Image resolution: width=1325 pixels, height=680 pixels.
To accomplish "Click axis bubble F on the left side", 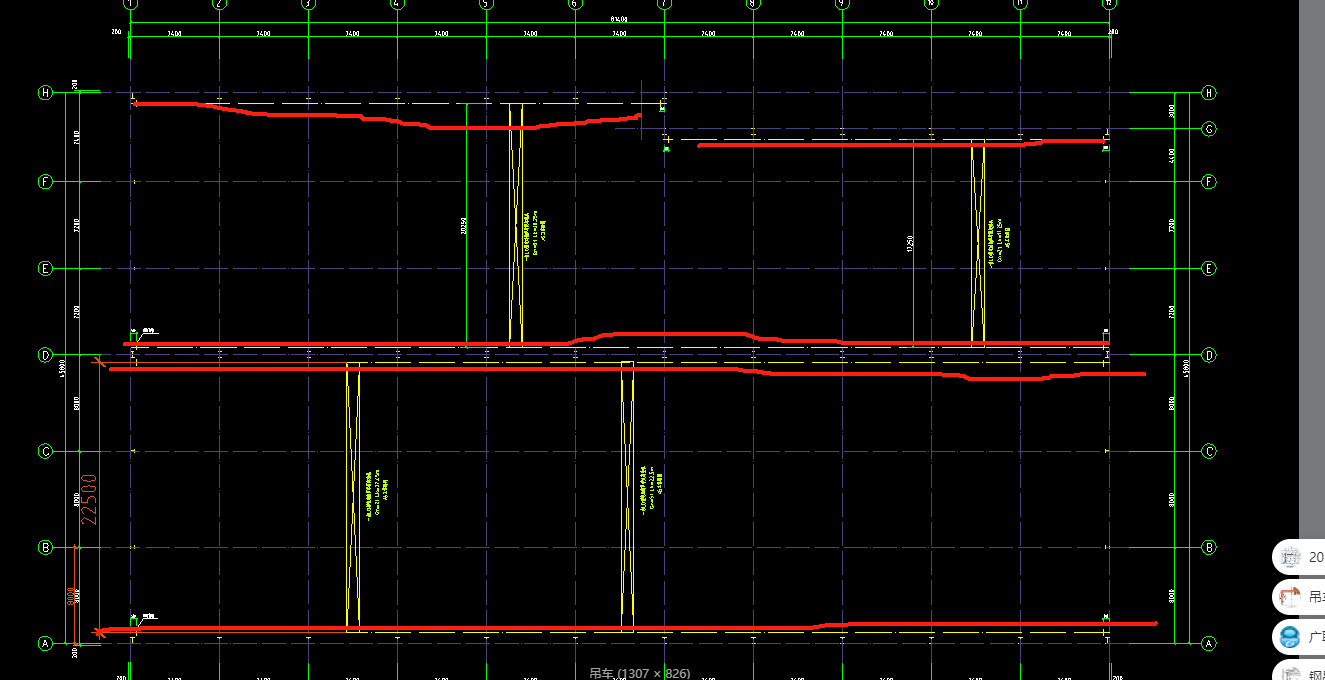I will click(45, 182).
